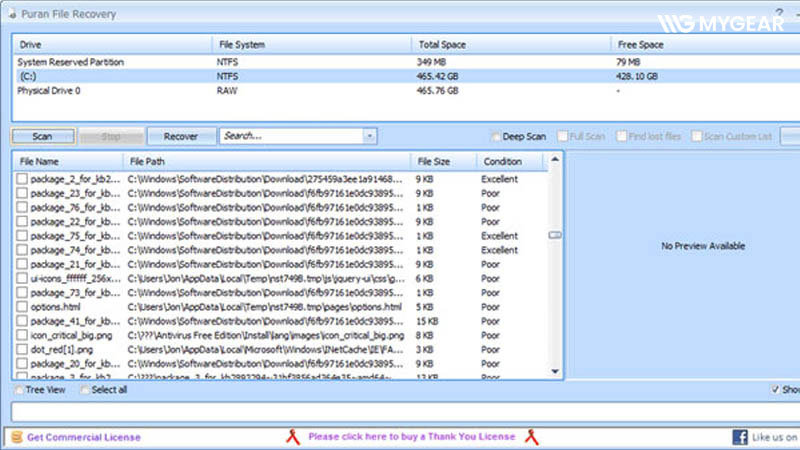Tick checkbox for options.html file
800x450 pixels.
pos(21,306)
